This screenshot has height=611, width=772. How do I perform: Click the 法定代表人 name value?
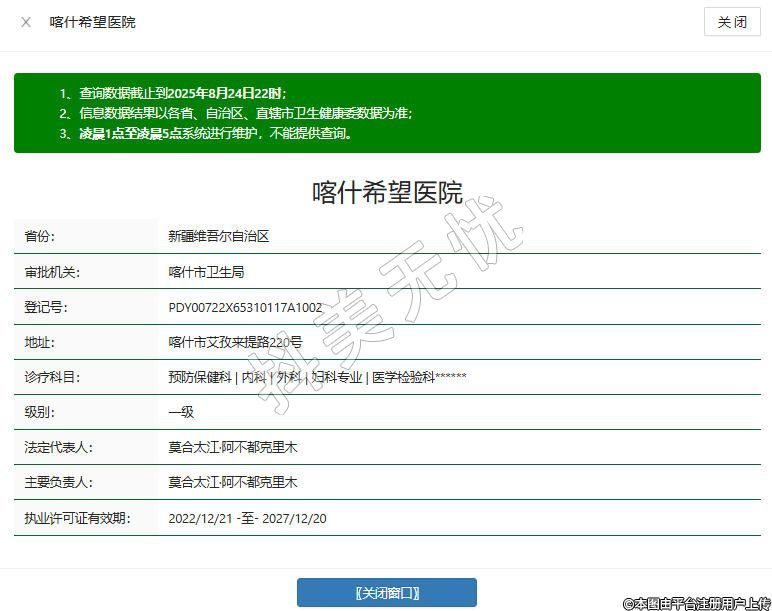[232, 447]
